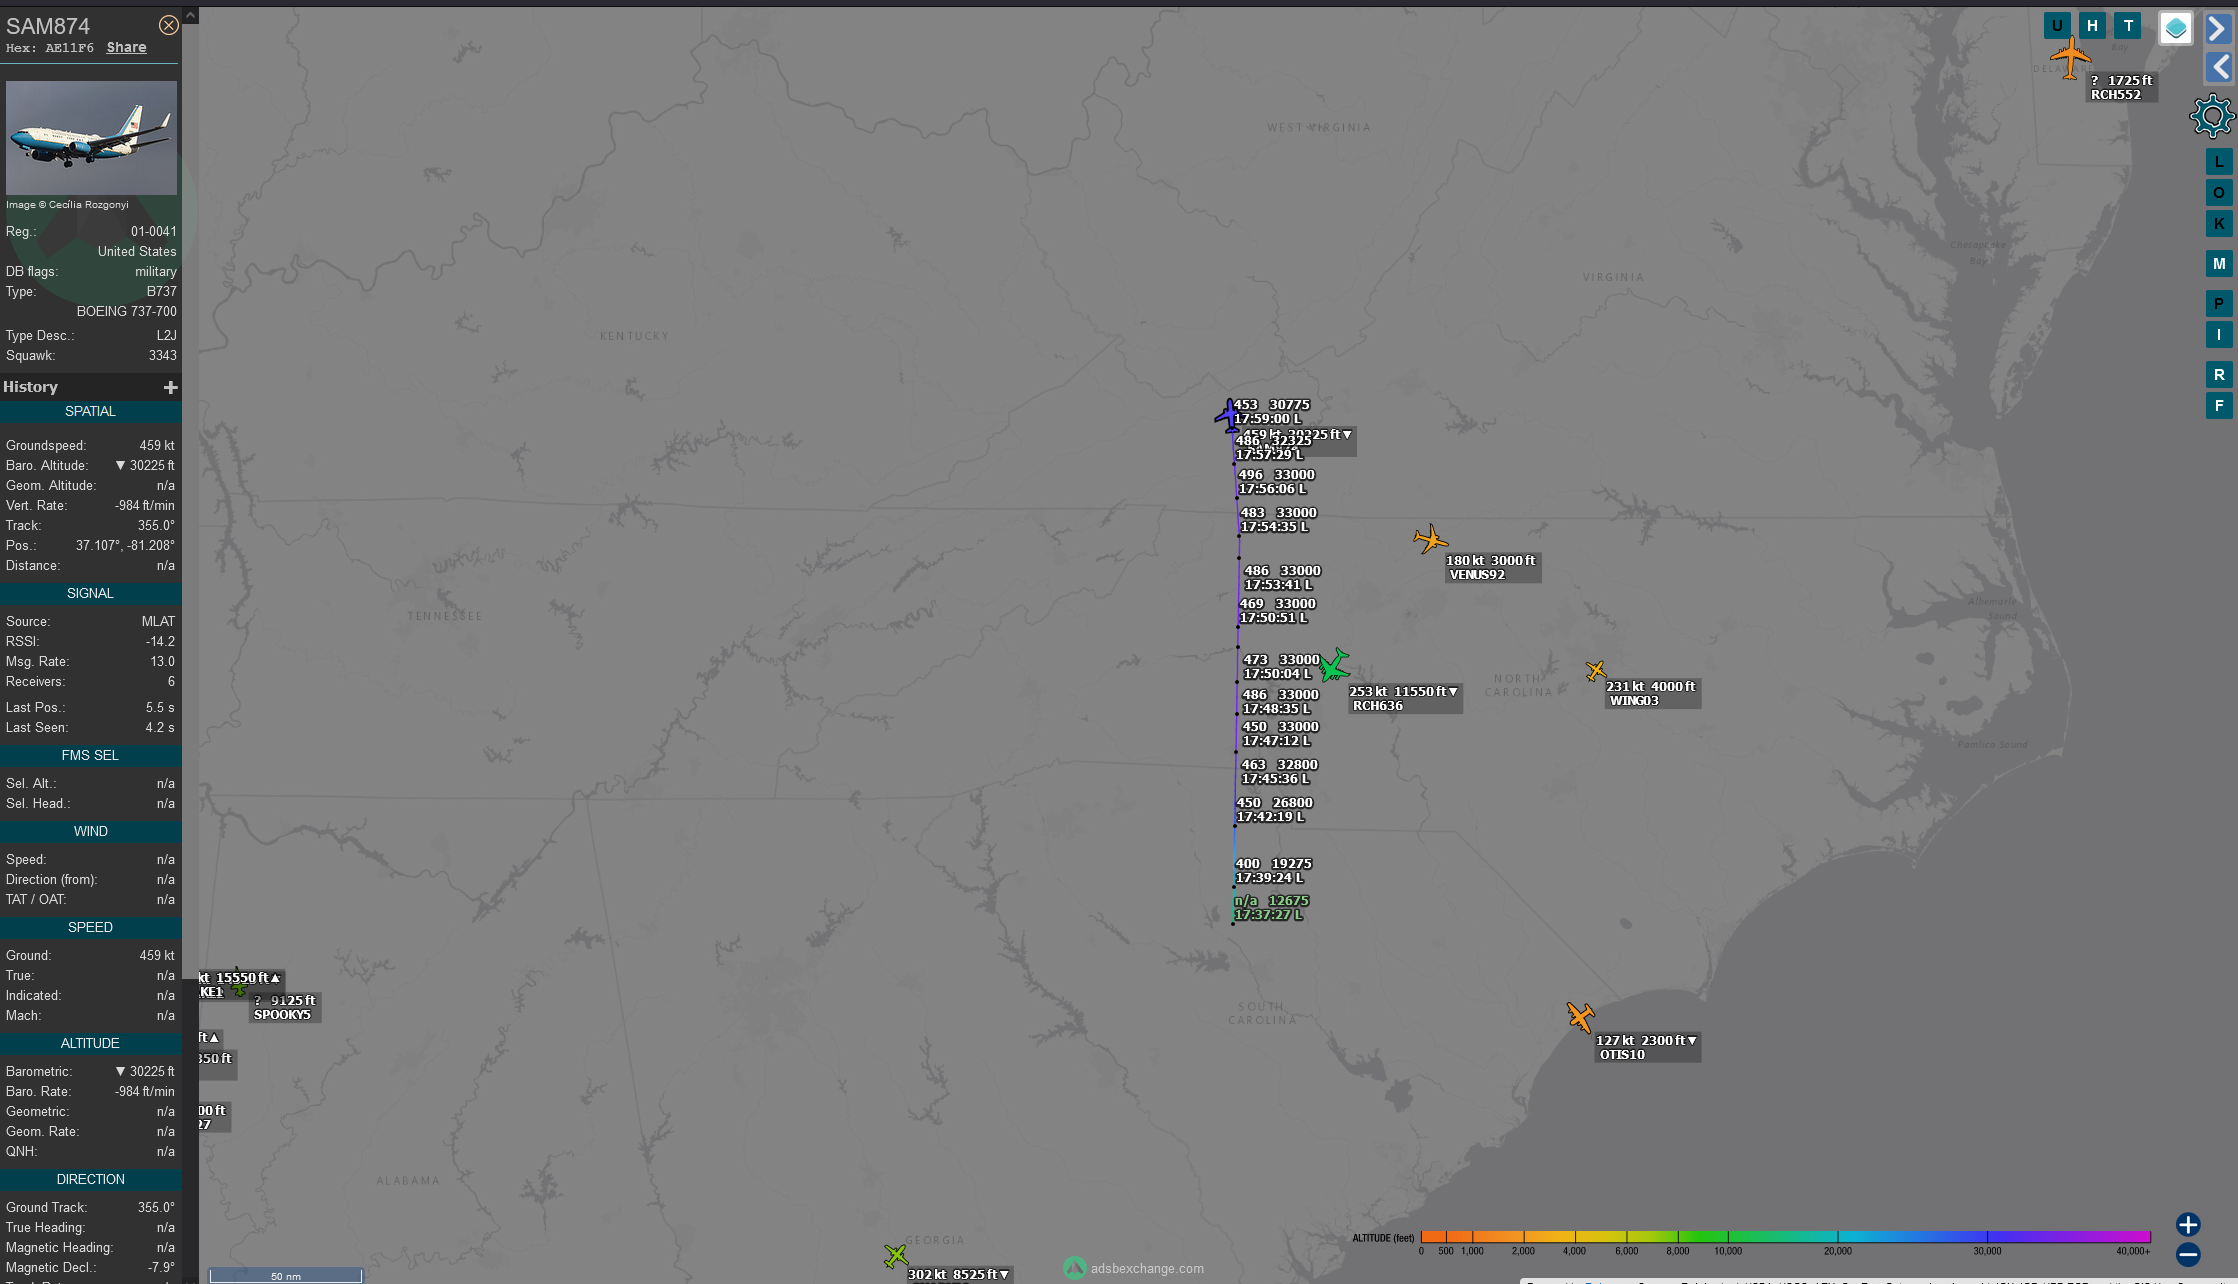Click the VENUS92 label box
Viewport: 2238px width, 1284px height.
click(1492, 567)
